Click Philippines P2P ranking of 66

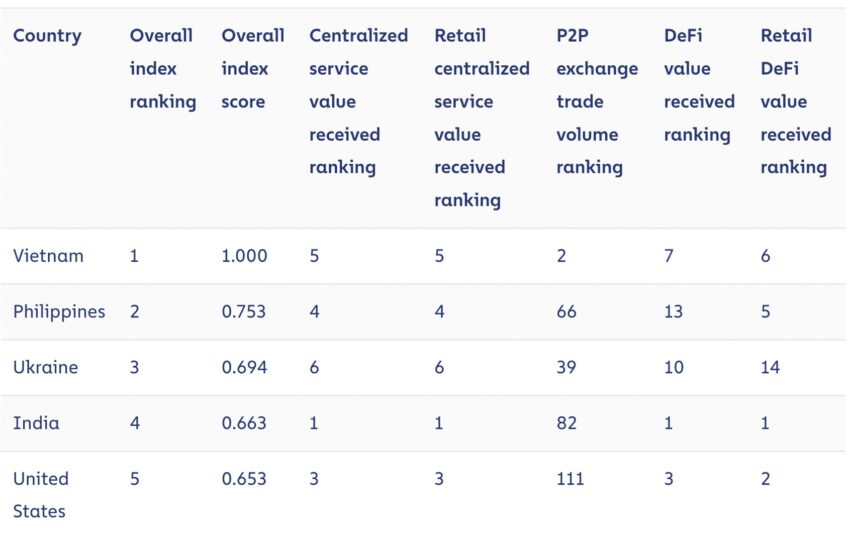pos(566,312)
